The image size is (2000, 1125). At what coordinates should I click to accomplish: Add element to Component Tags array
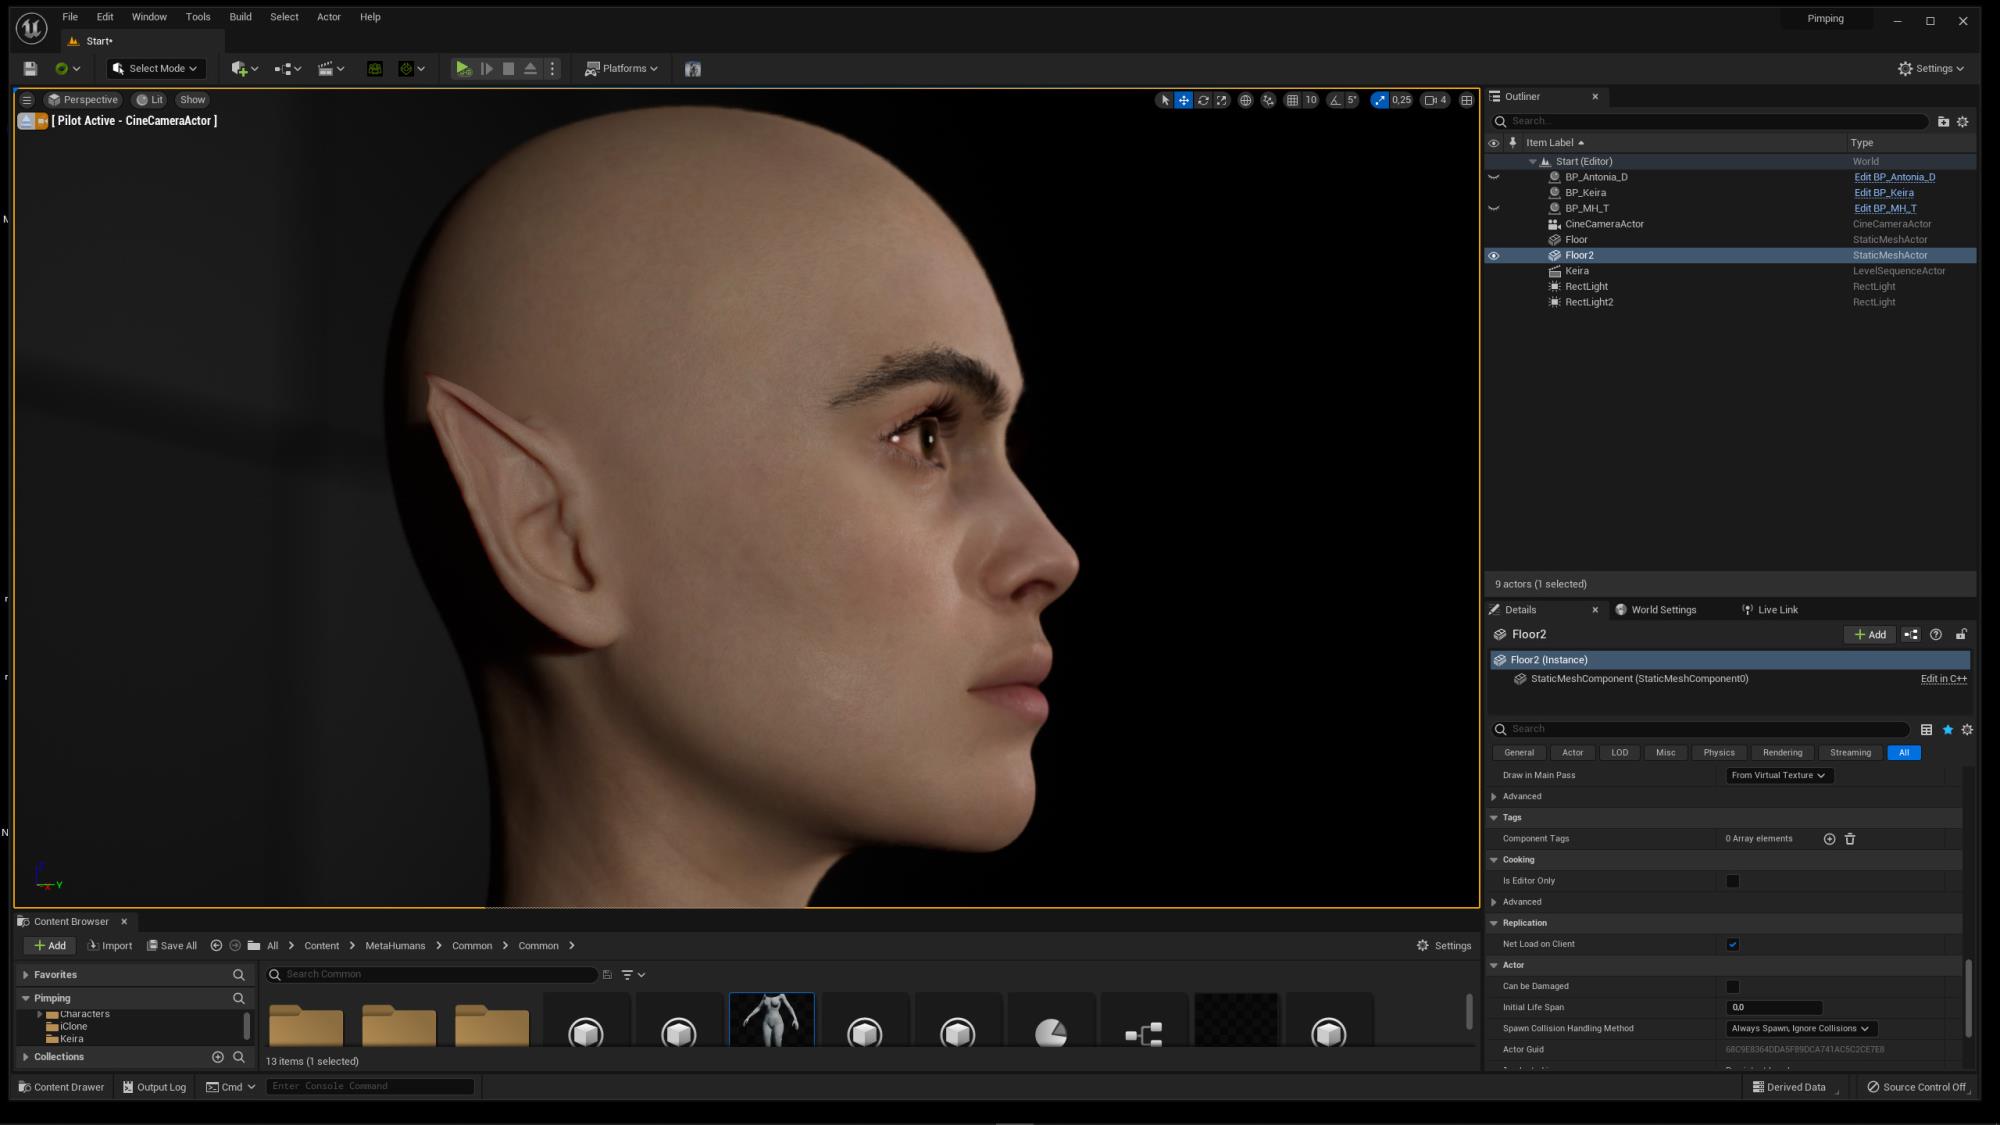pyautogui.click(x=1830, y=839)
